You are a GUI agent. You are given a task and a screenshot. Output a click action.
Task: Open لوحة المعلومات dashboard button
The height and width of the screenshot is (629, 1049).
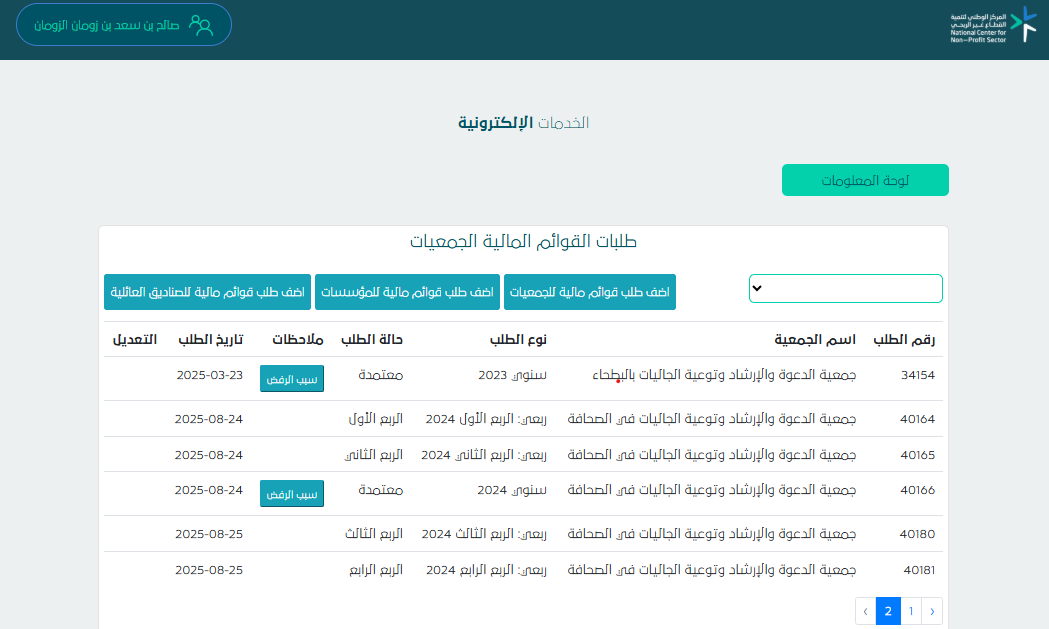pyautogui.click(x=864, y=180)
